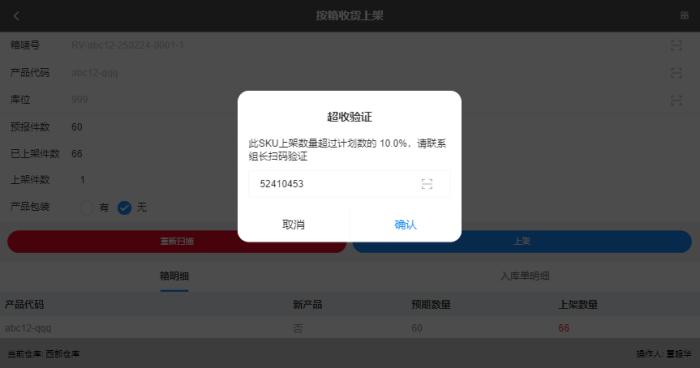Switch to 入库单明细 tab
The image size is (700, 368).
point(525,276)
